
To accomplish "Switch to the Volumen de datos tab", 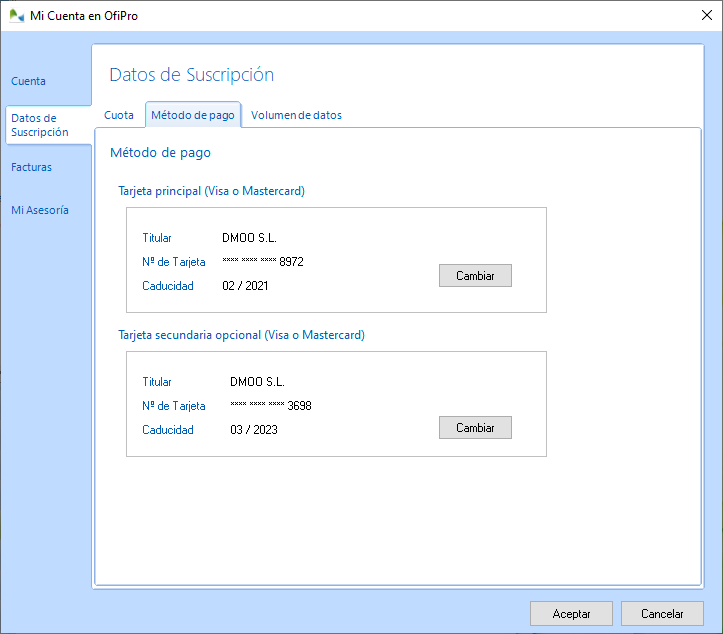I will pos(296,115).
